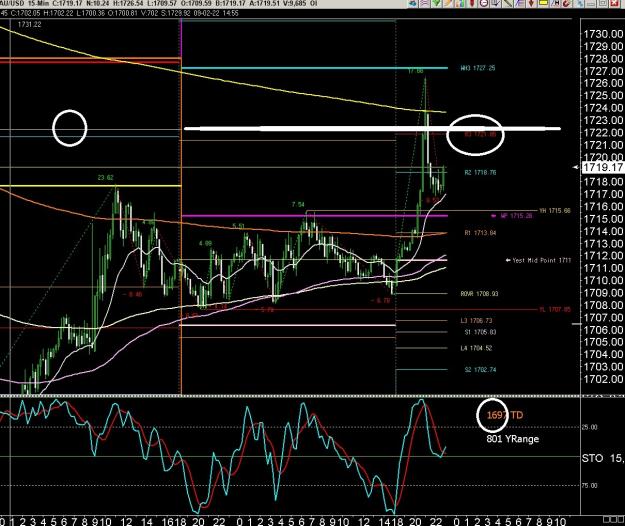Select the cyan WH3 horizontal line
Image resolution: width=625 pixels, height=526 pixels.
coord(314,68)
